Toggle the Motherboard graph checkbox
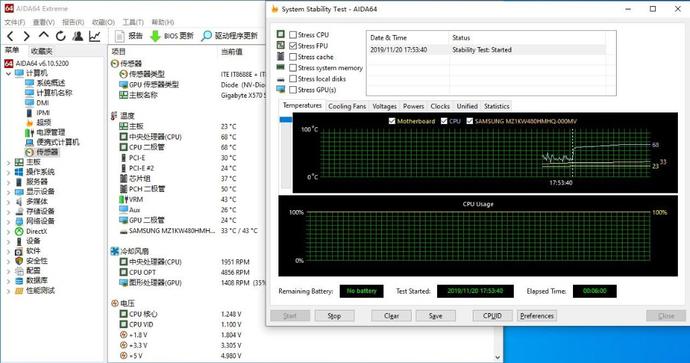Screen dimensions: 690x363 point(392,121)
